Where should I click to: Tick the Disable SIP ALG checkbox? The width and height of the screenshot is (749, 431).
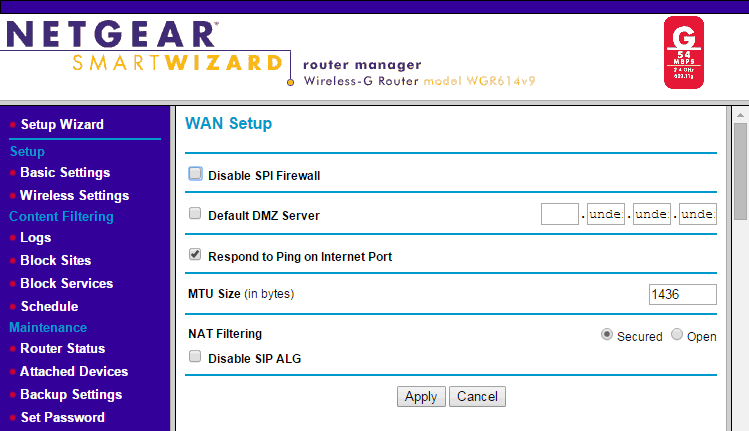click(196, 357)
